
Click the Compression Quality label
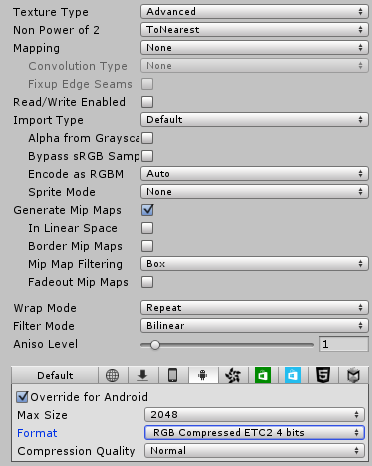[x=76, y=451]
